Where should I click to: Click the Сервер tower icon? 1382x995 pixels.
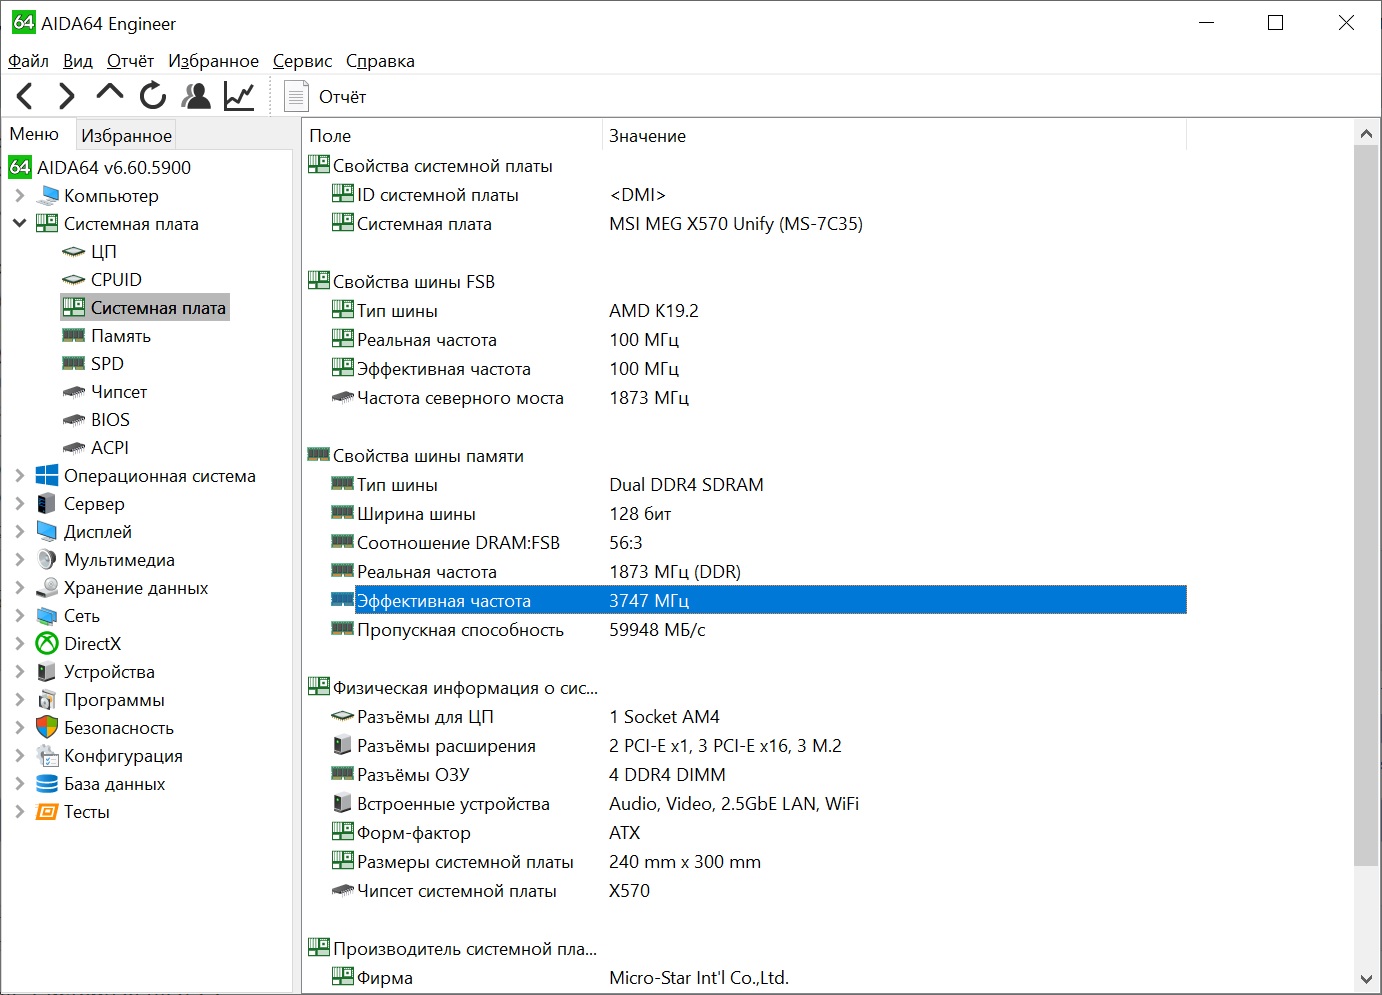[x=47, y=504]
